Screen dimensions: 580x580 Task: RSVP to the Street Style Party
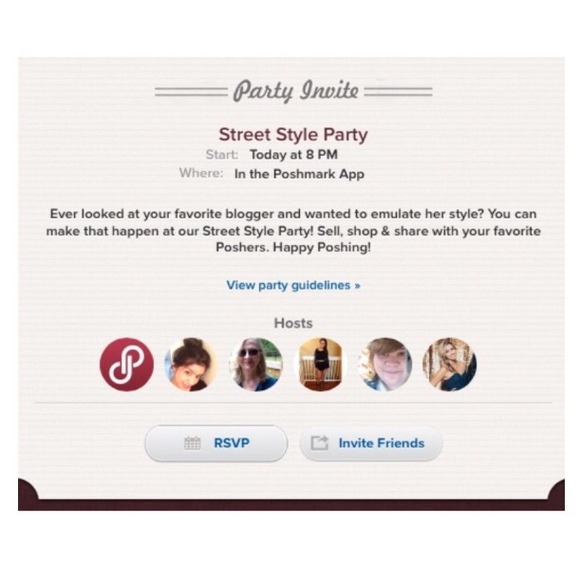click(x=216, y=443)
